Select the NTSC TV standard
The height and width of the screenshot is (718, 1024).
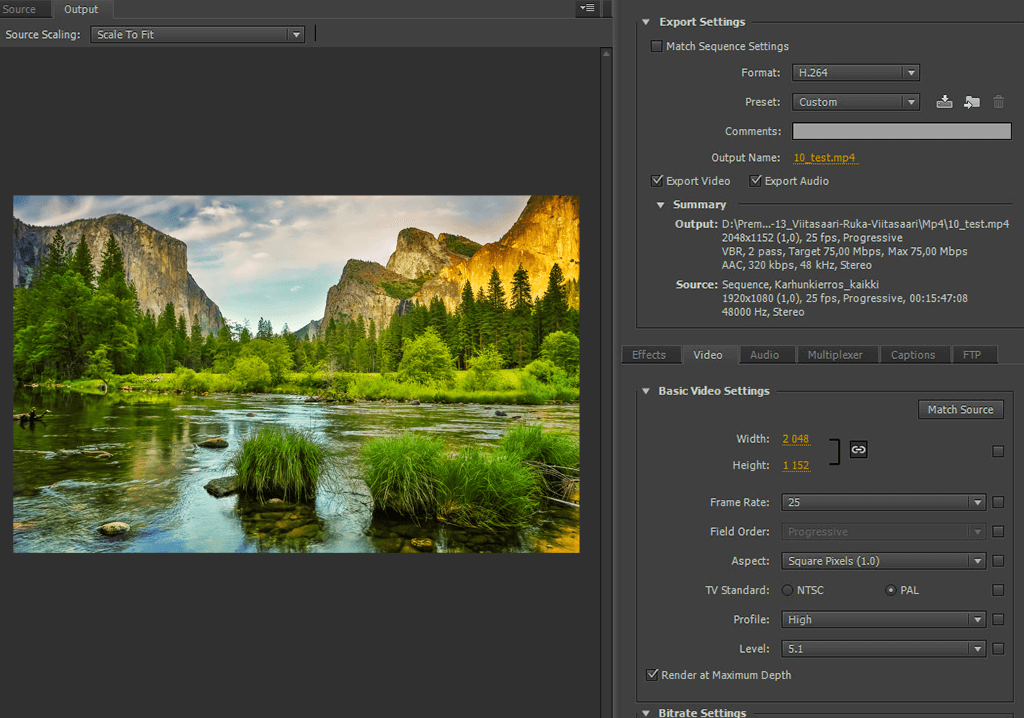(788, 590)
